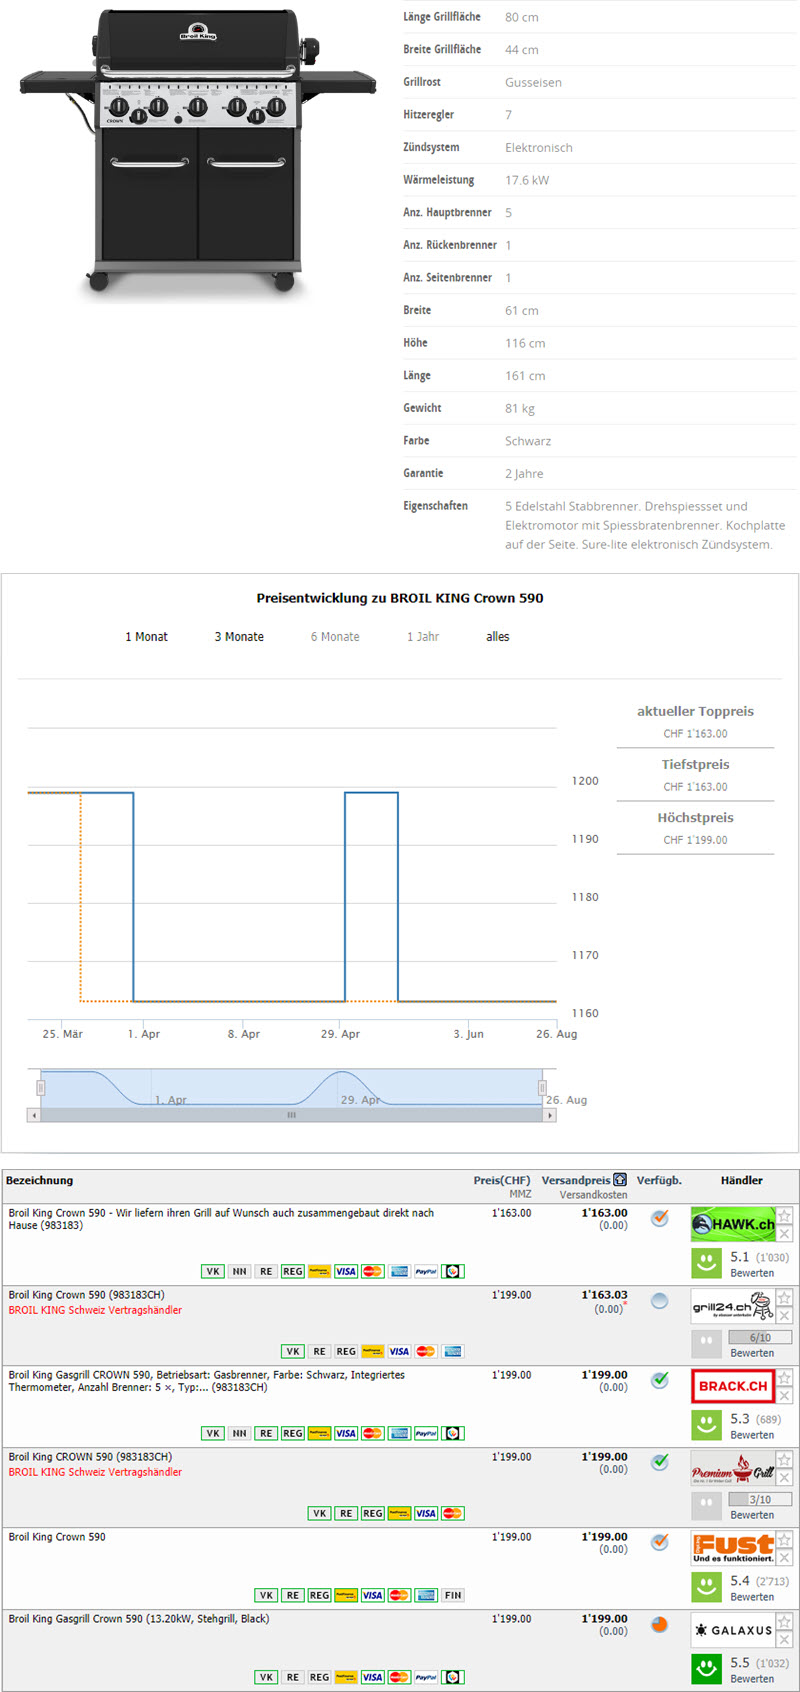Click favorite star next to BRACK.CH logo
The width and height of the screenshot is (800, 1692).
pyautogui.click(x=785, y=1377)
